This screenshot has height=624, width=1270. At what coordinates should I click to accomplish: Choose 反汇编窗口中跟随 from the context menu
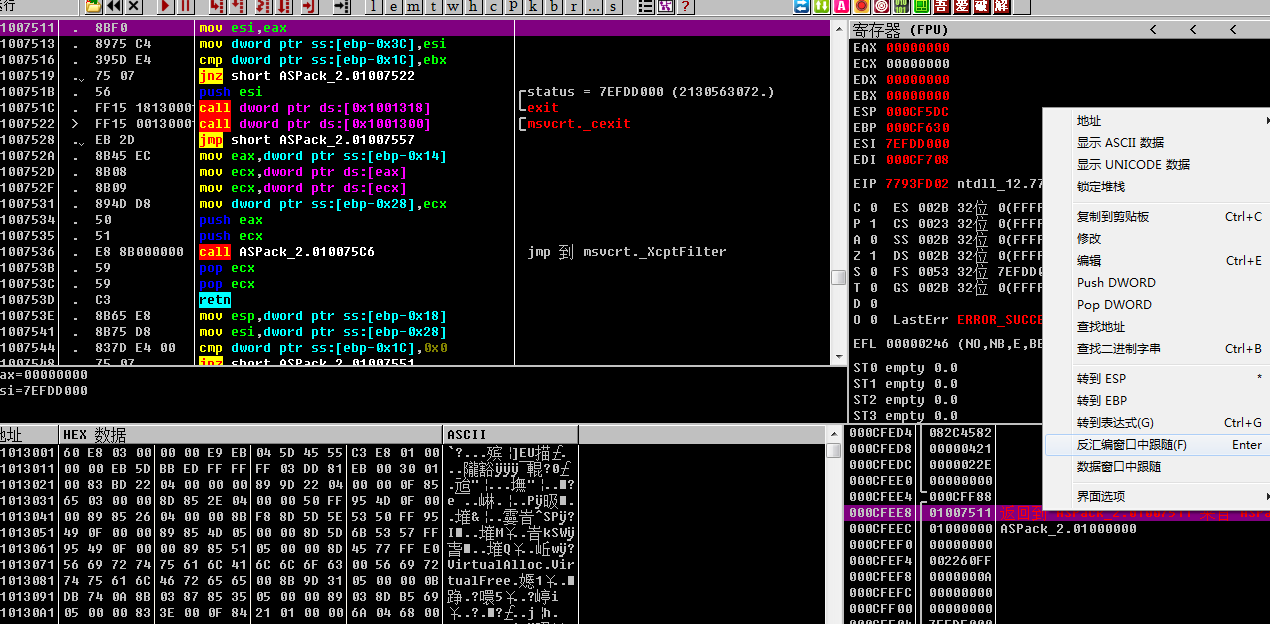(1131, 445)
